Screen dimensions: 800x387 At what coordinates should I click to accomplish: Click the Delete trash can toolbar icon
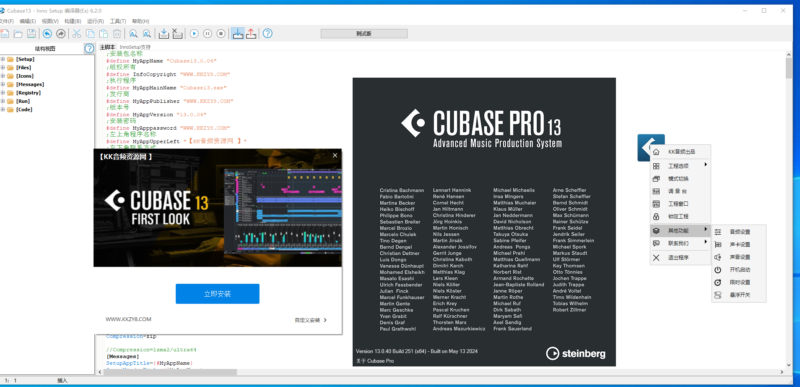click(117, 34)
